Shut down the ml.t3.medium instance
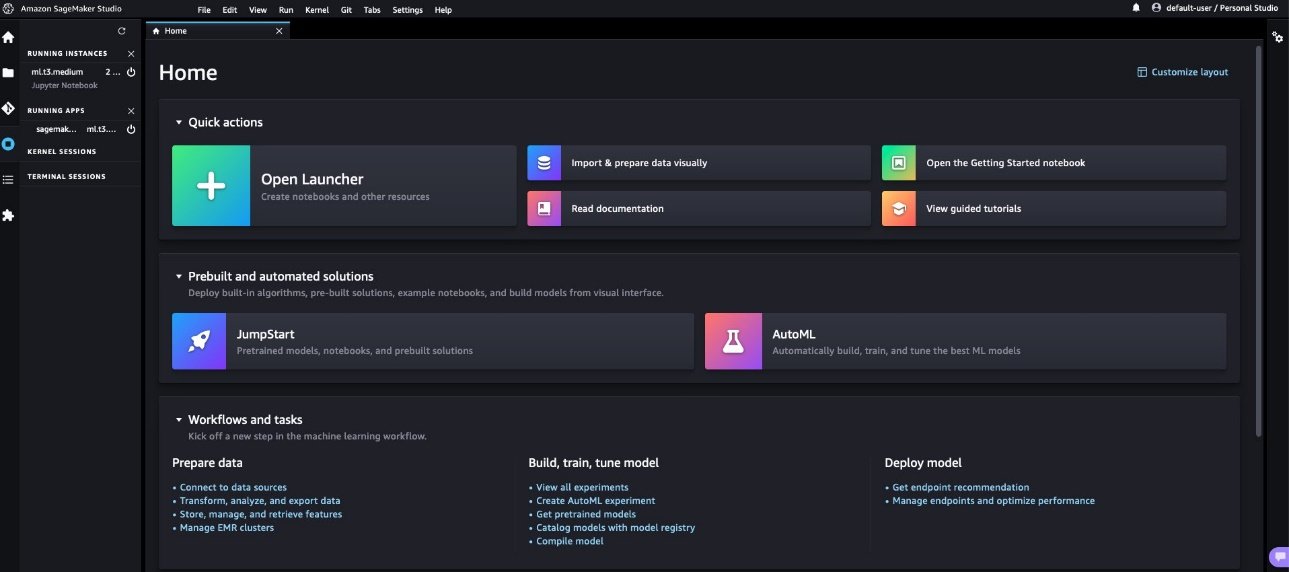Screen dimensions: 1289x572 point(131,72)
